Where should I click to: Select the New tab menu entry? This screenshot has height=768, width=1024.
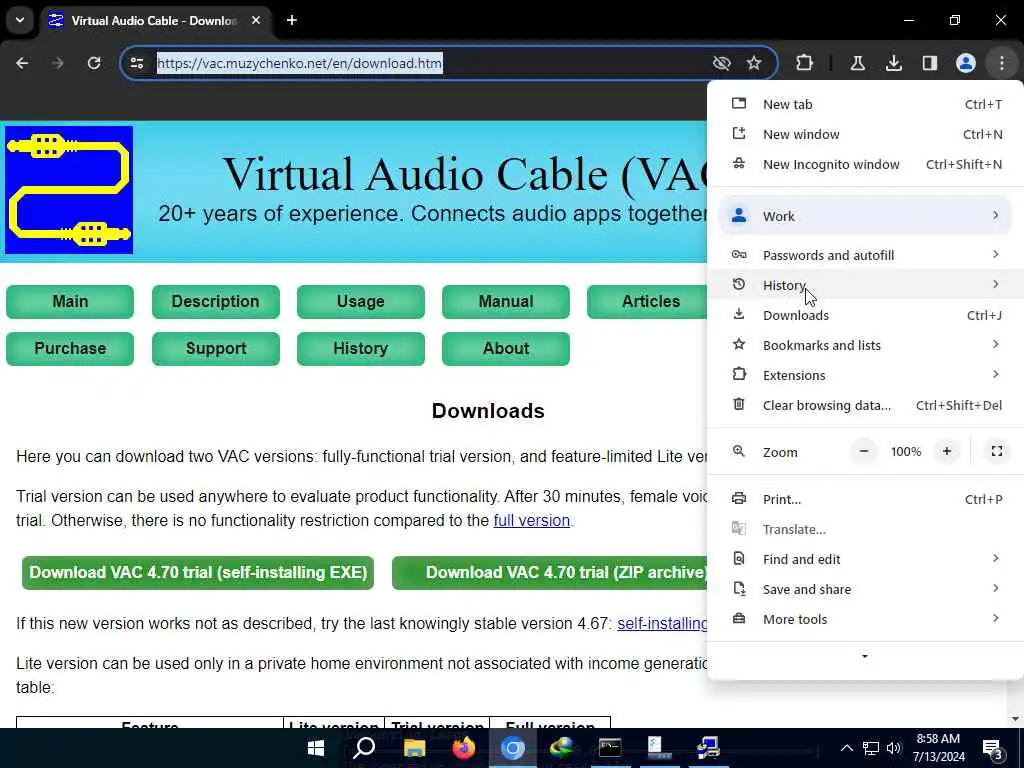pyautogui.click(x=865, y=104)
